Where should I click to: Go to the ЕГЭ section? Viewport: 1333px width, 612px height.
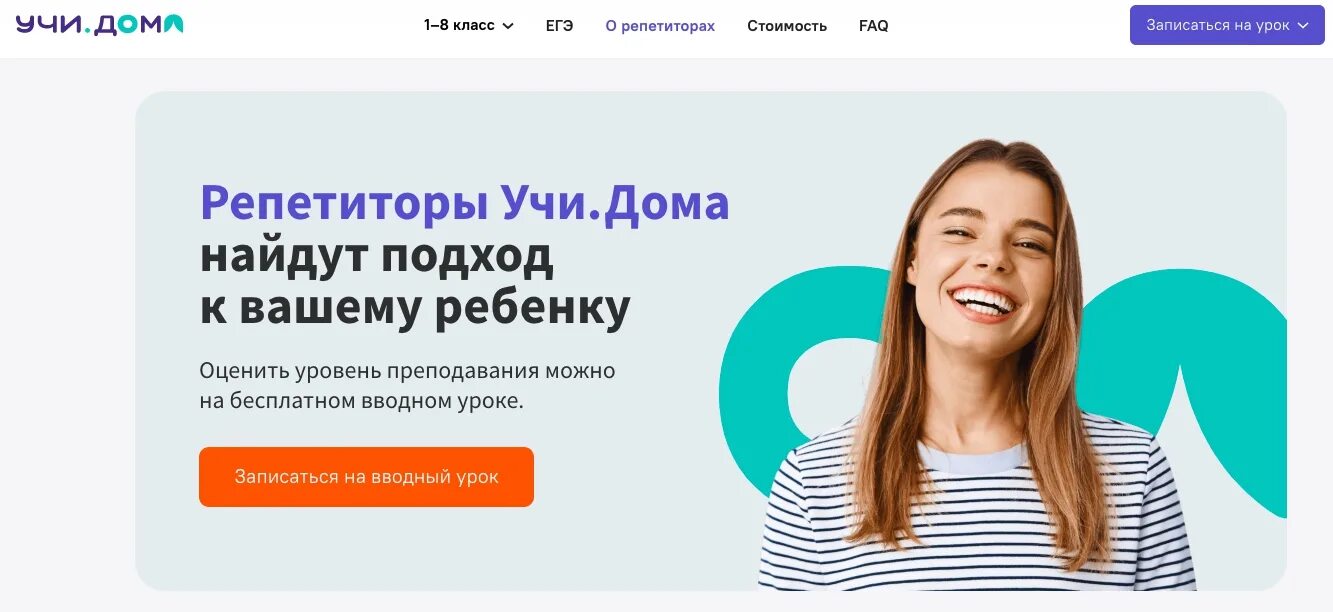click(559, 26)
